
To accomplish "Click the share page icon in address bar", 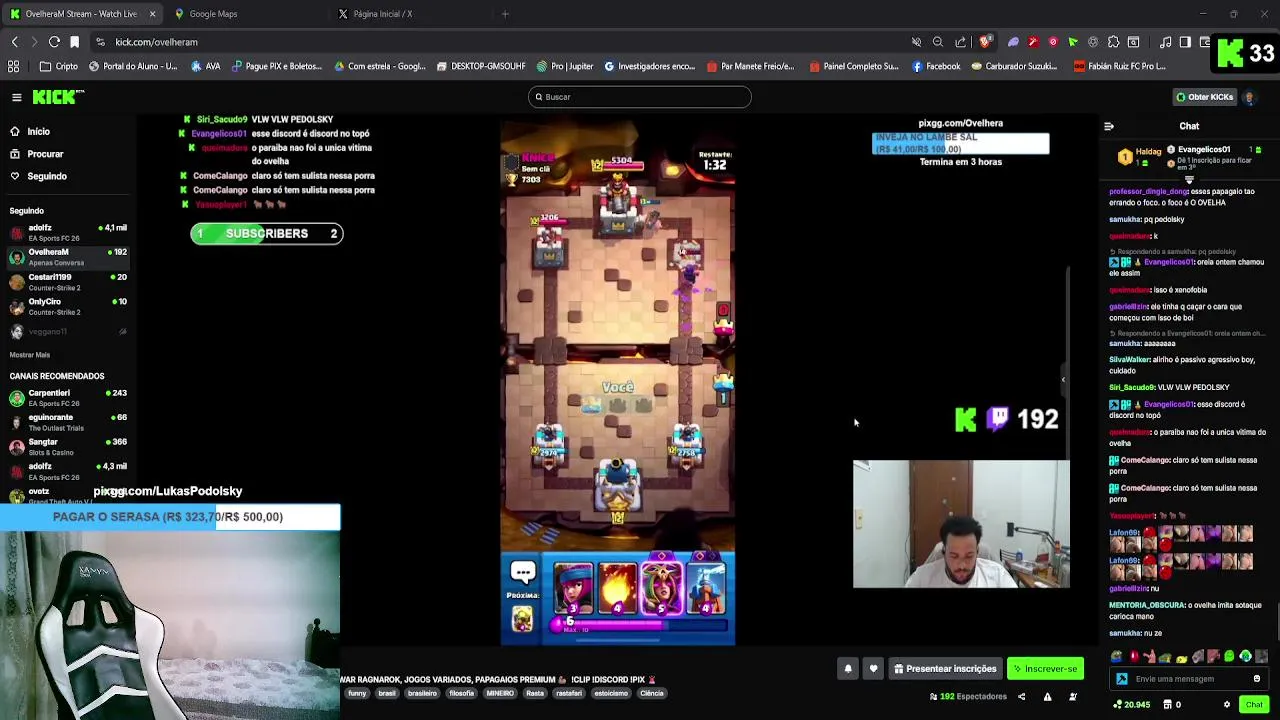I will pyautogui.click(x=961, y=42).
